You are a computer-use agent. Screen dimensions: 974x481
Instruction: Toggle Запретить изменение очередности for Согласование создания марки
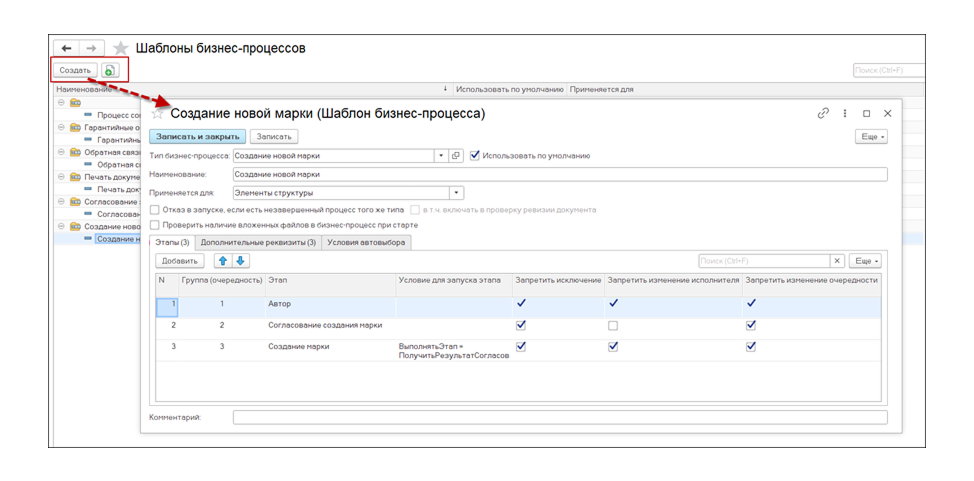[x=751, y=325]
